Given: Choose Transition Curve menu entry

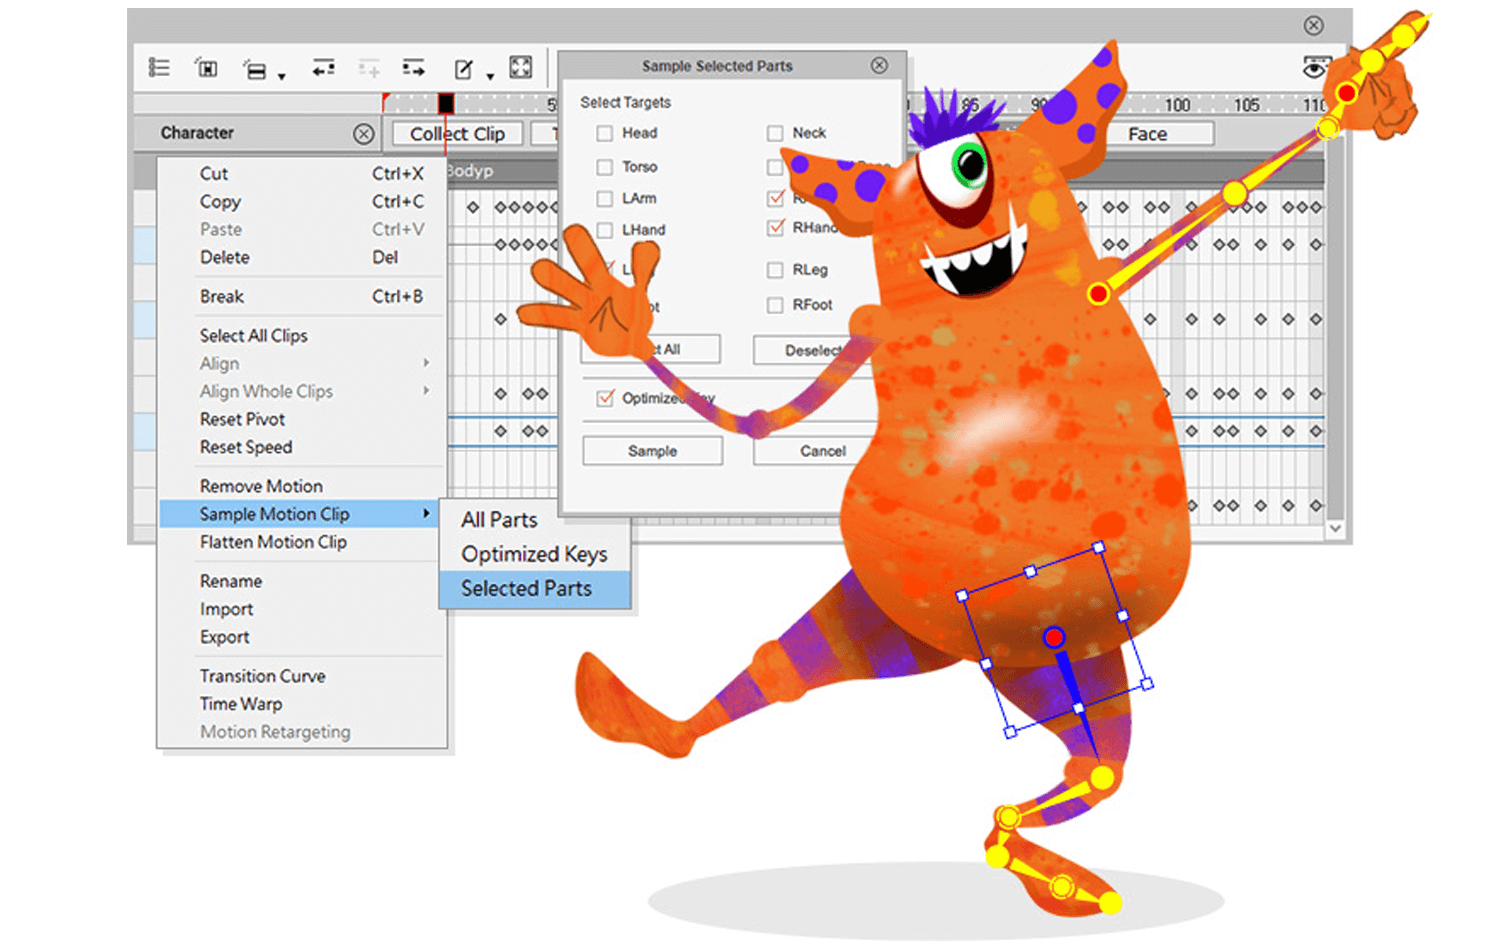Looking at the screenshot, I should coord(302,676).
